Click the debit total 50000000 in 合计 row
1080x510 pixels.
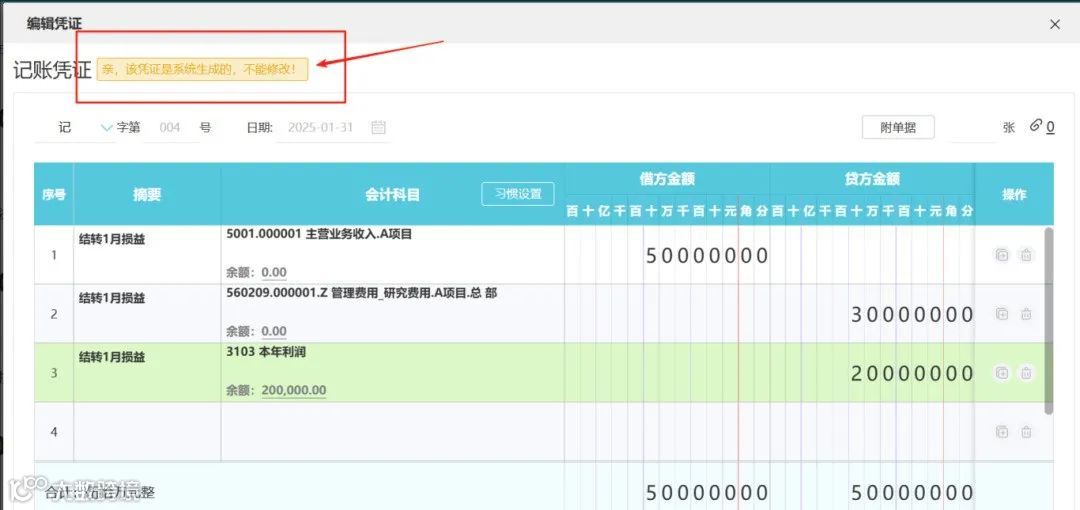pos(707,493)
